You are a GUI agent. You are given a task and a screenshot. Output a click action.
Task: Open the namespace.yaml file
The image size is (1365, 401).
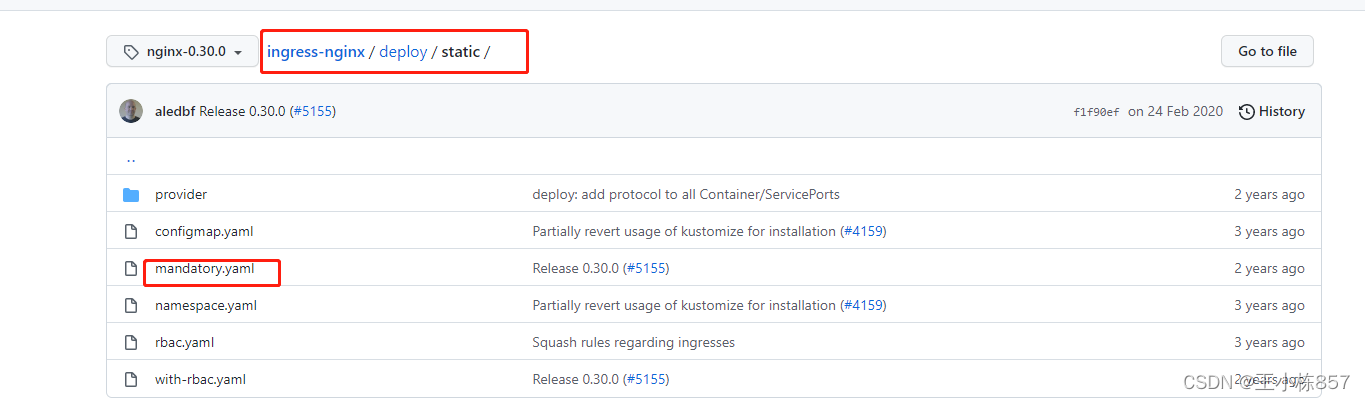click(x=206, y=305)
